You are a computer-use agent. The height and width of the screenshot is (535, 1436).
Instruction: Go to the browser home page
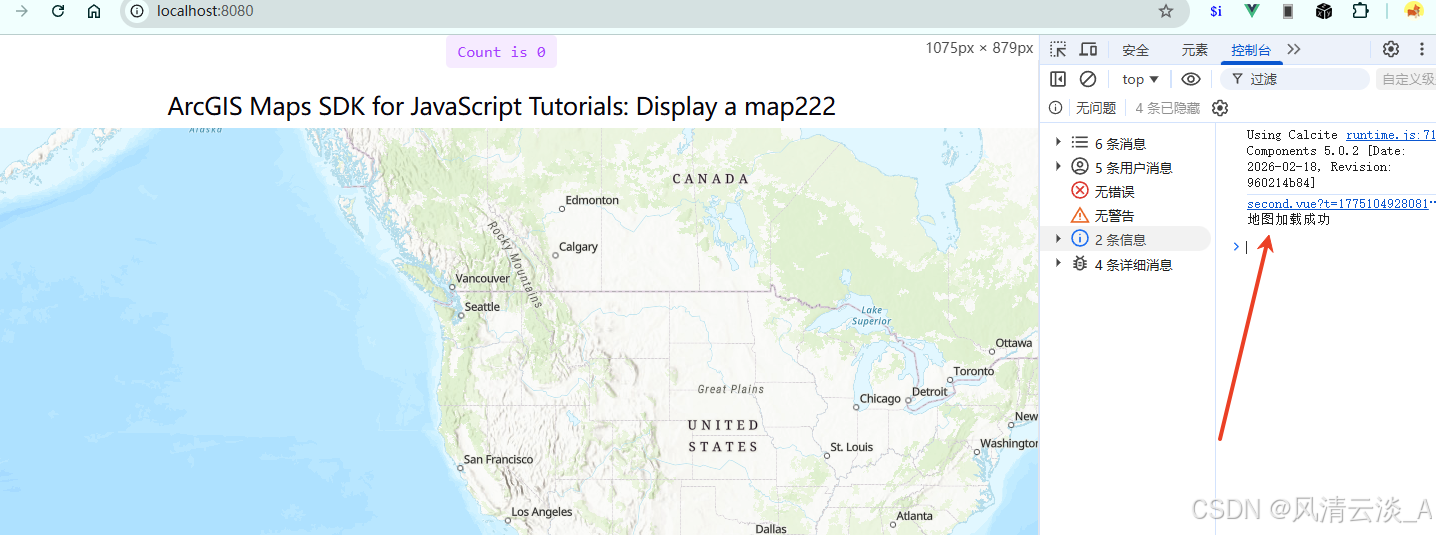pos(94,11)
